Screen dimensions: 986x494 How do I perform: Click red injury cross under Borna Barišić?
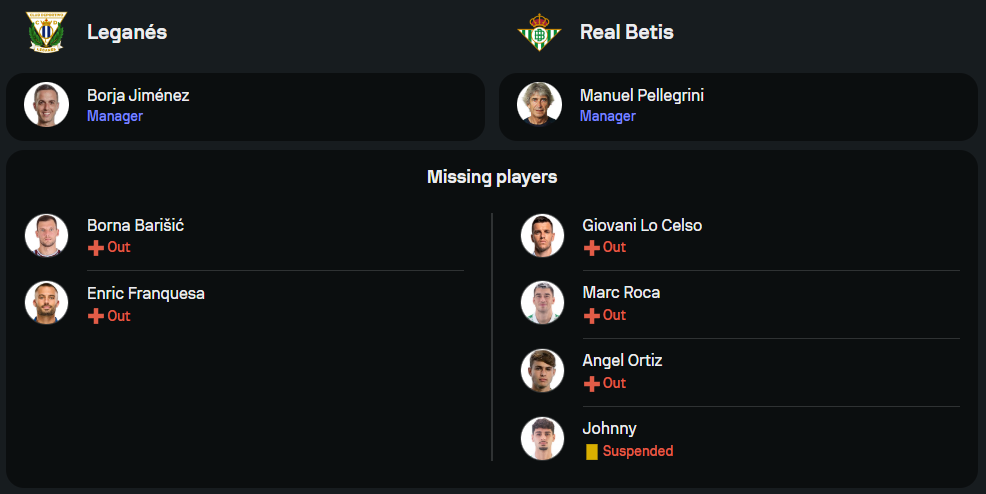click(96, 248)
